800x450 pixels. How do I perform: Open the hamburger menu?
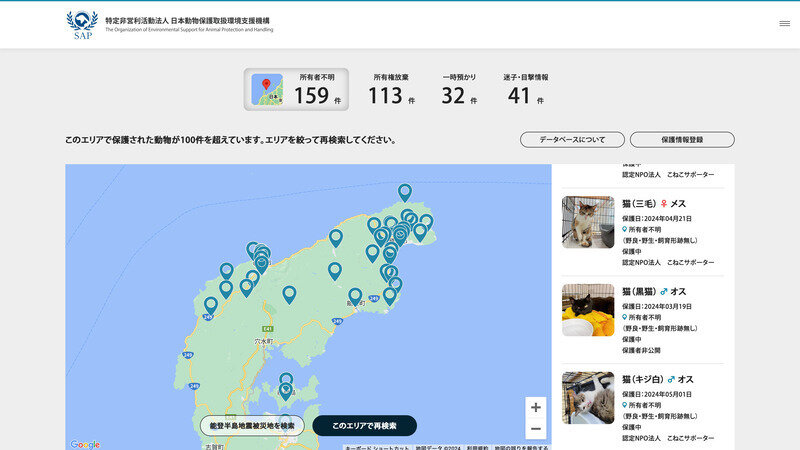(784, 23)
